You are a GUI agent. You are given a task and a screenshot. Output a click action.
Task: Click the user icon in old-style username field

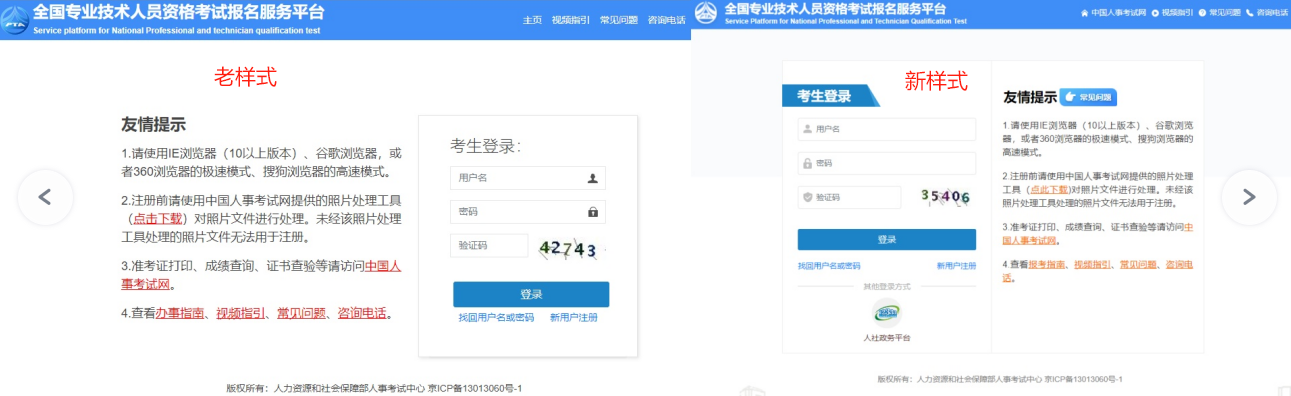pos(593,178)
